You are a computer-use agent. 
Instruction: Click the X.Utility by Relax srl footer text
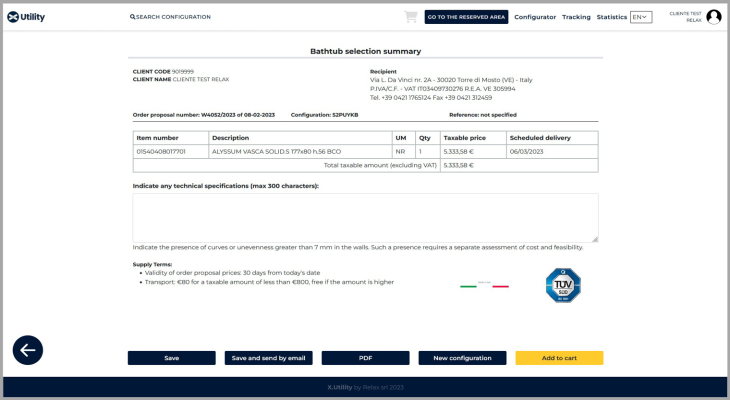(365, 387)
